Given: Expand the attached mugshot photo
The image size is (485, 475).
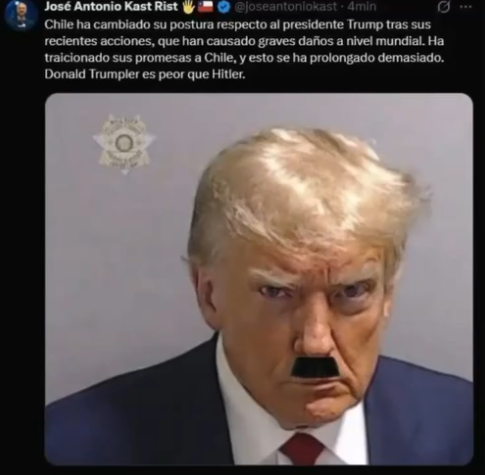Looking at the screenshot, I should 259,279.
